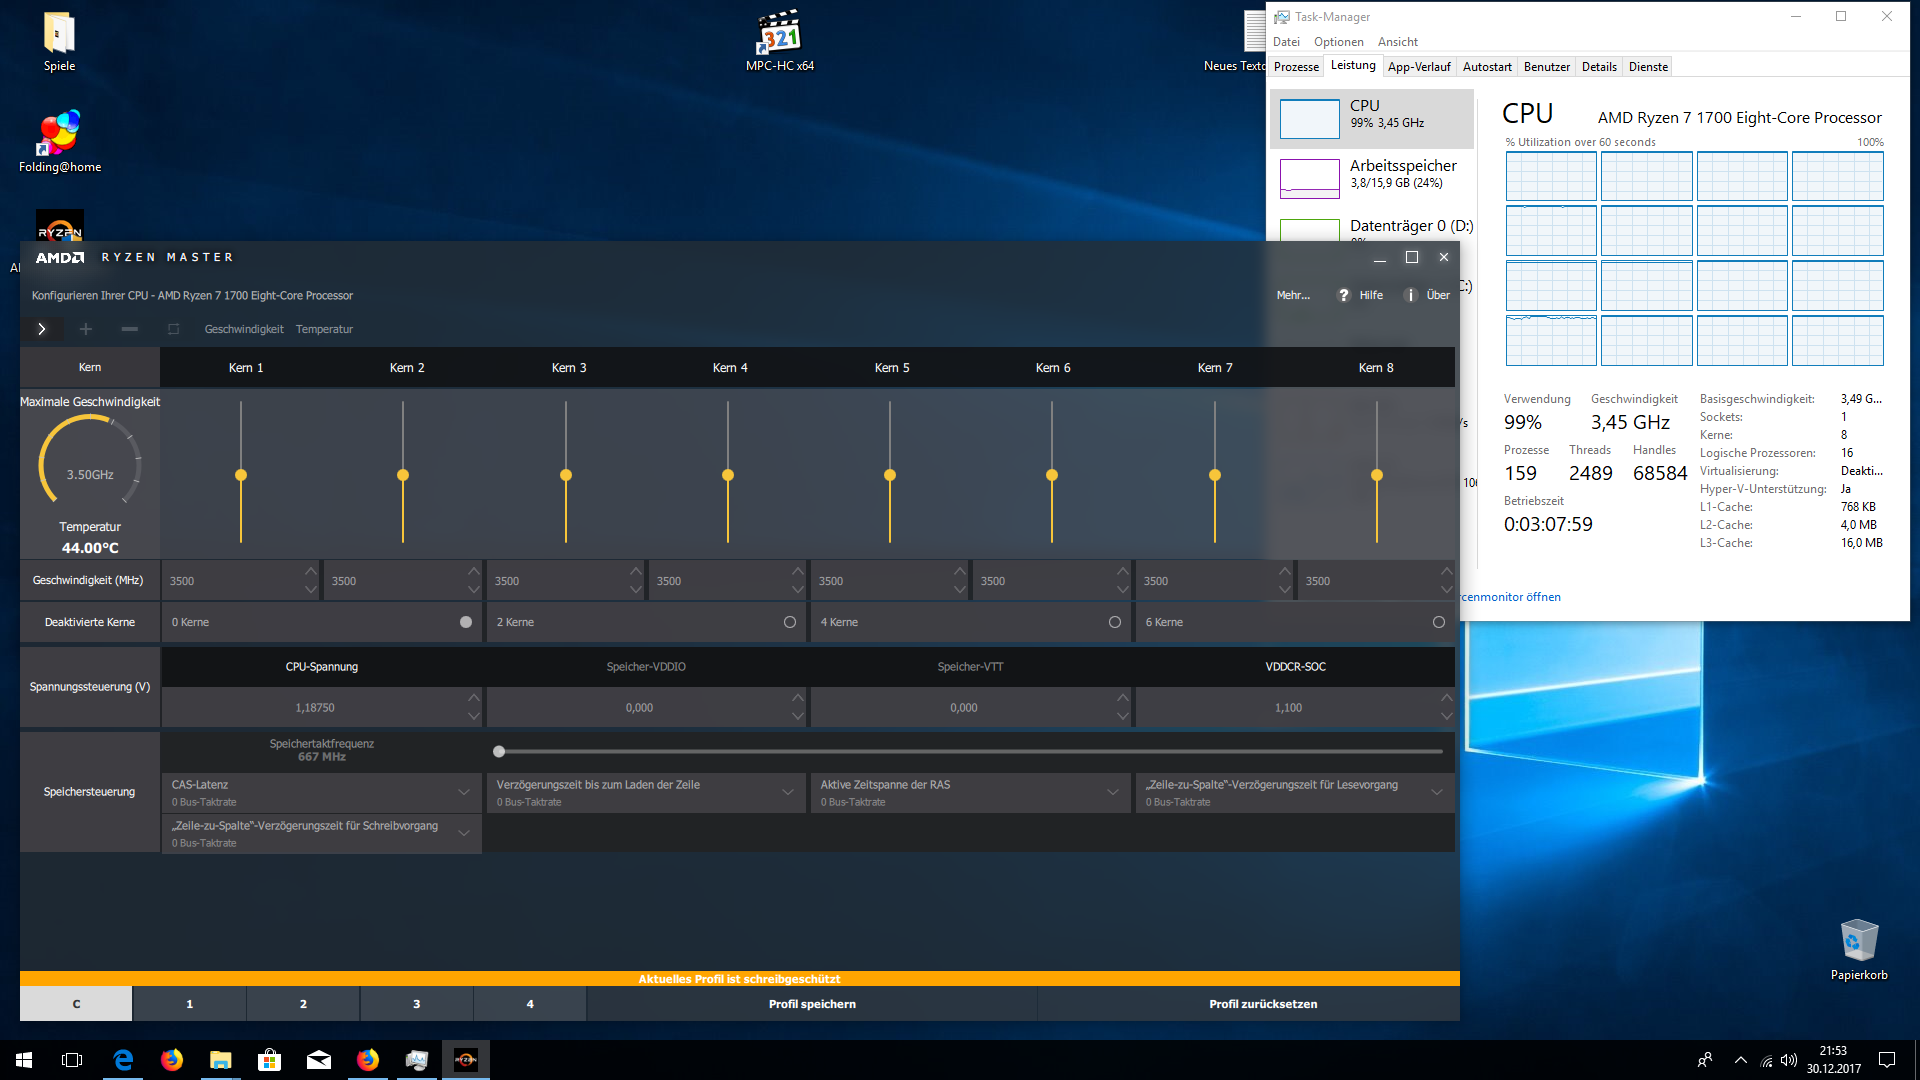Viewport: 1920px width, 1080px height.
Task: Click the Kern 1 speed slider handle
Action: tap(241, 475)
